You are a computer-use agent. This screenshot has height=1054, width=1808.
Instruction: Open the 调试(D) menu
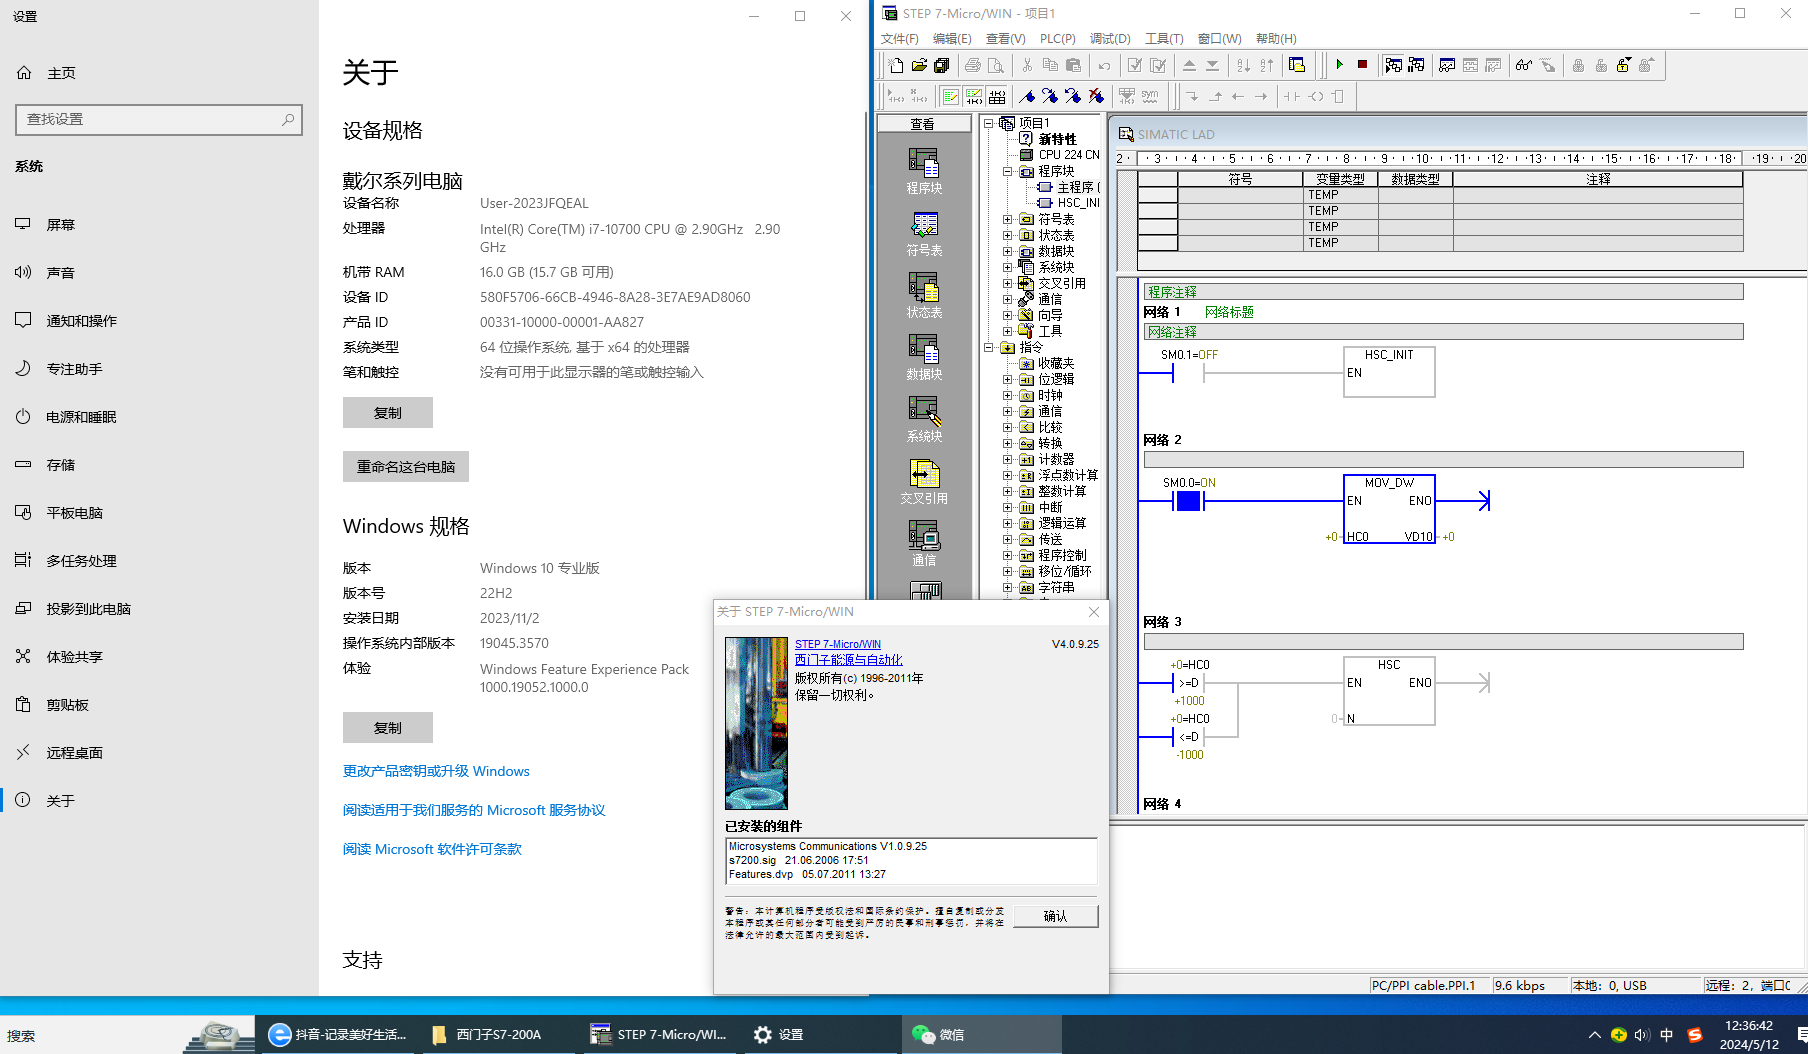(x=1109, y=39)
